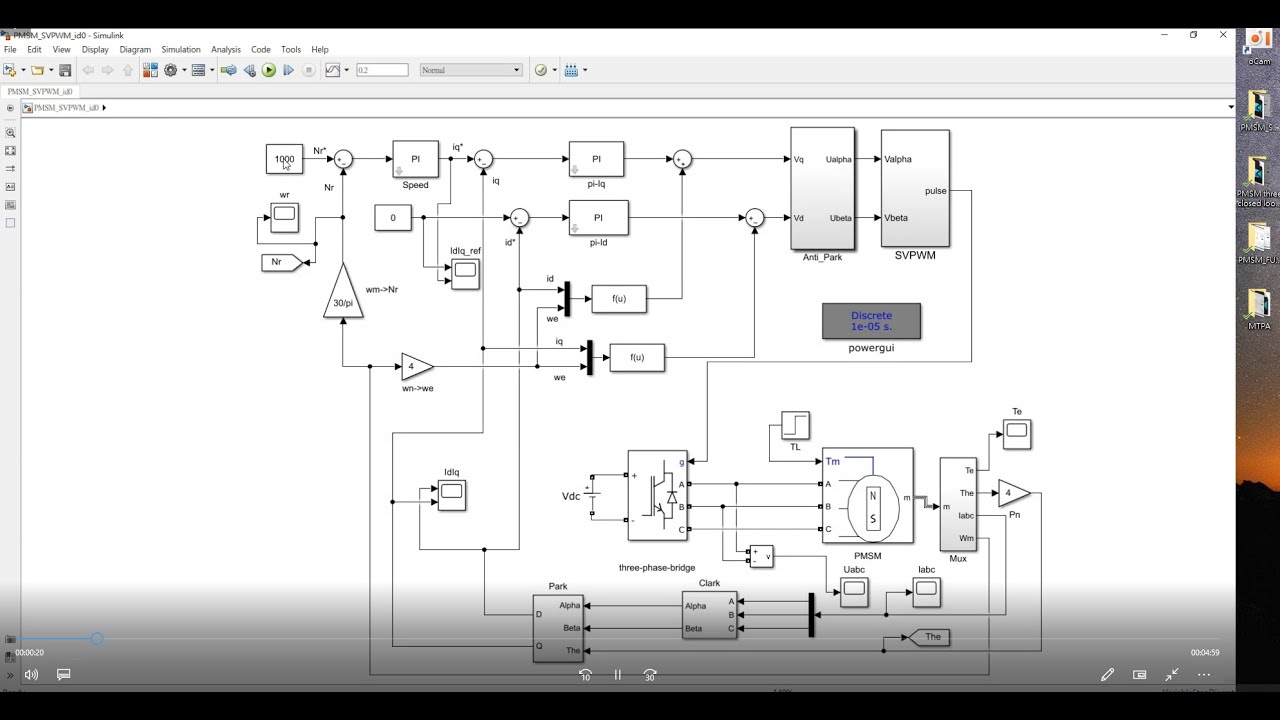Click the wr scope block
This screenshot has width=1280, height=720.
pyautogui.click(x=284, y=217)
